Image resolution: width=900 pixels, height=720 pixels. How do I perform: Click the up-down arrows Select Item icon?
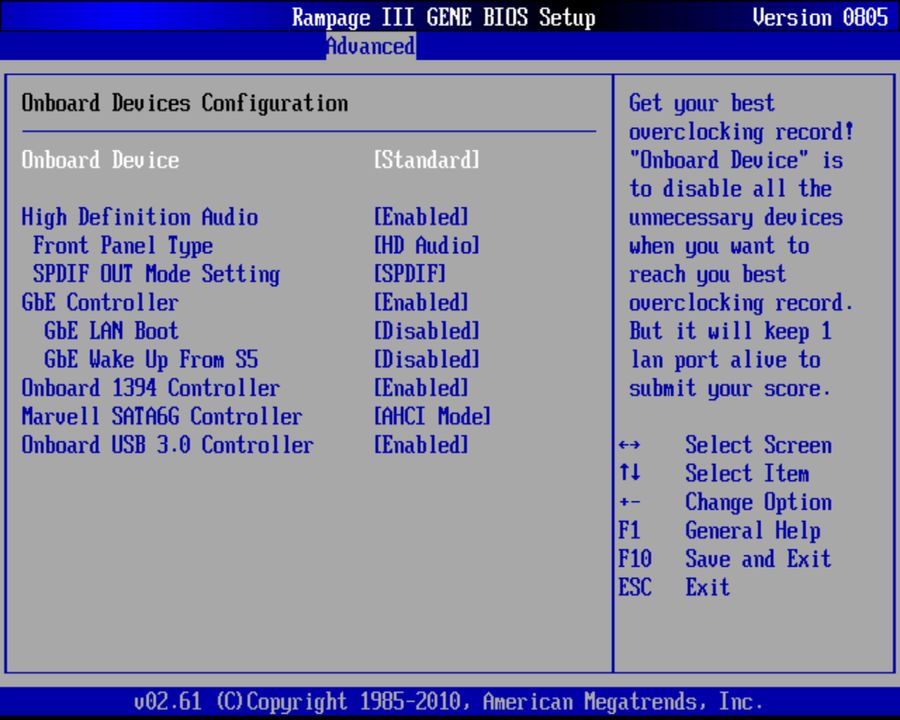tap(630, 473)
